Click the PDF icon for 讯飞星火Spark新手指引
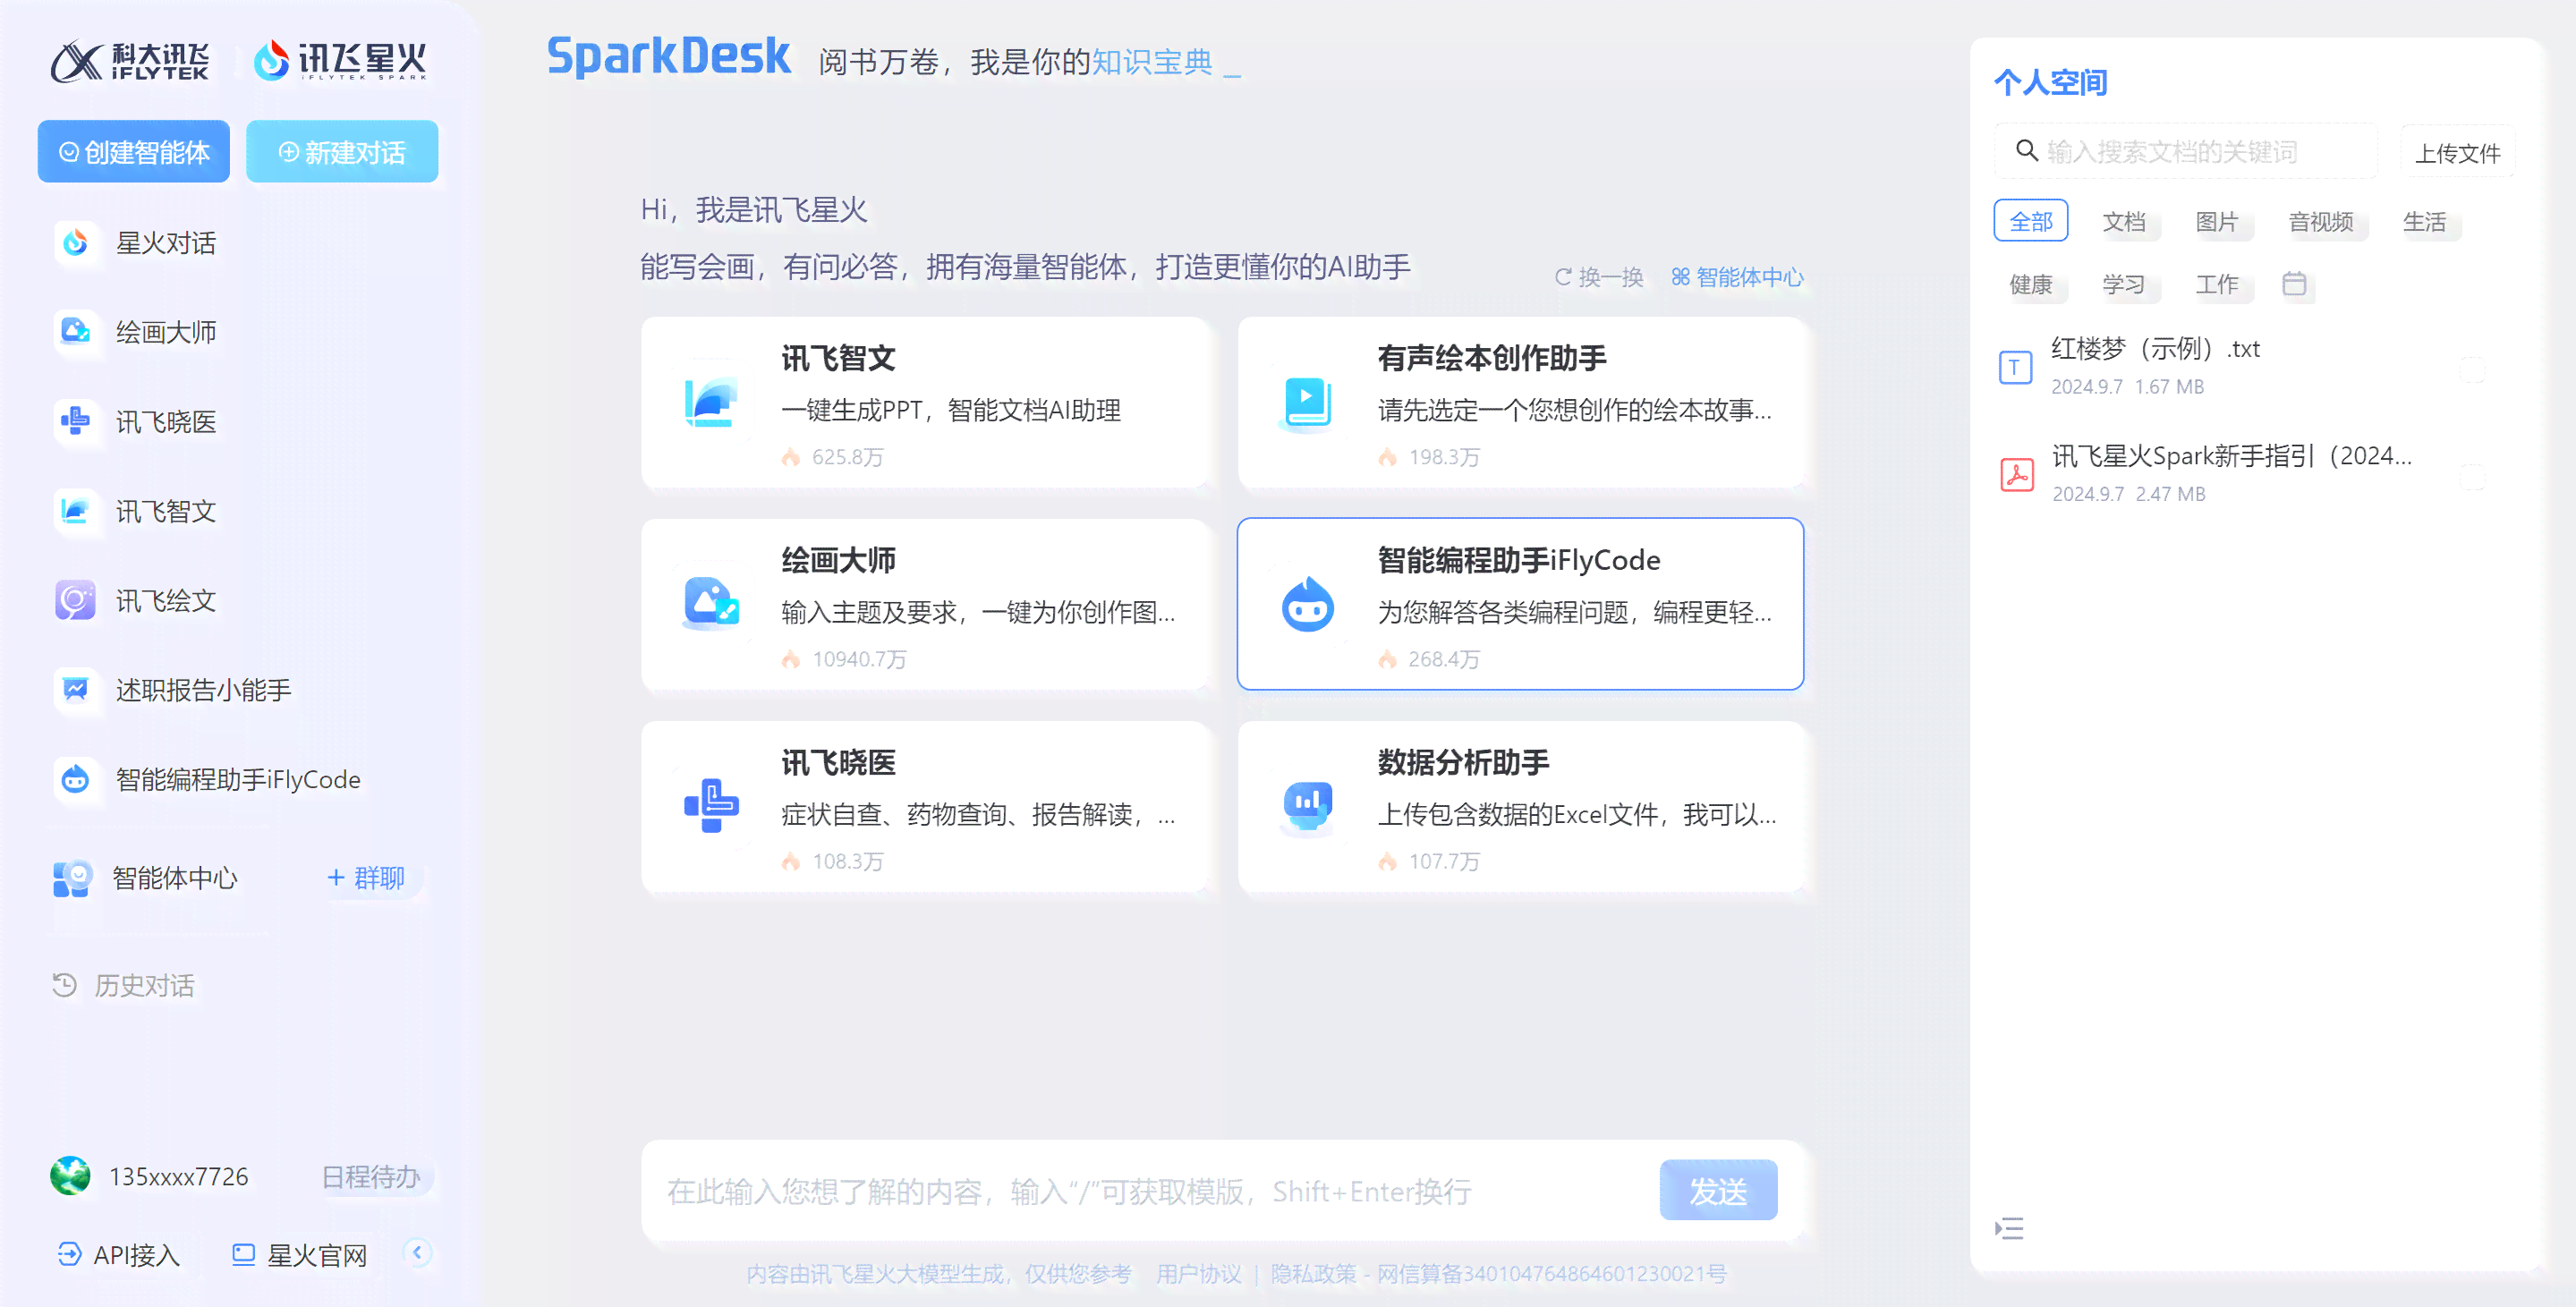Viewport: 2576px width, 1307px height. tap(2016, 474)
